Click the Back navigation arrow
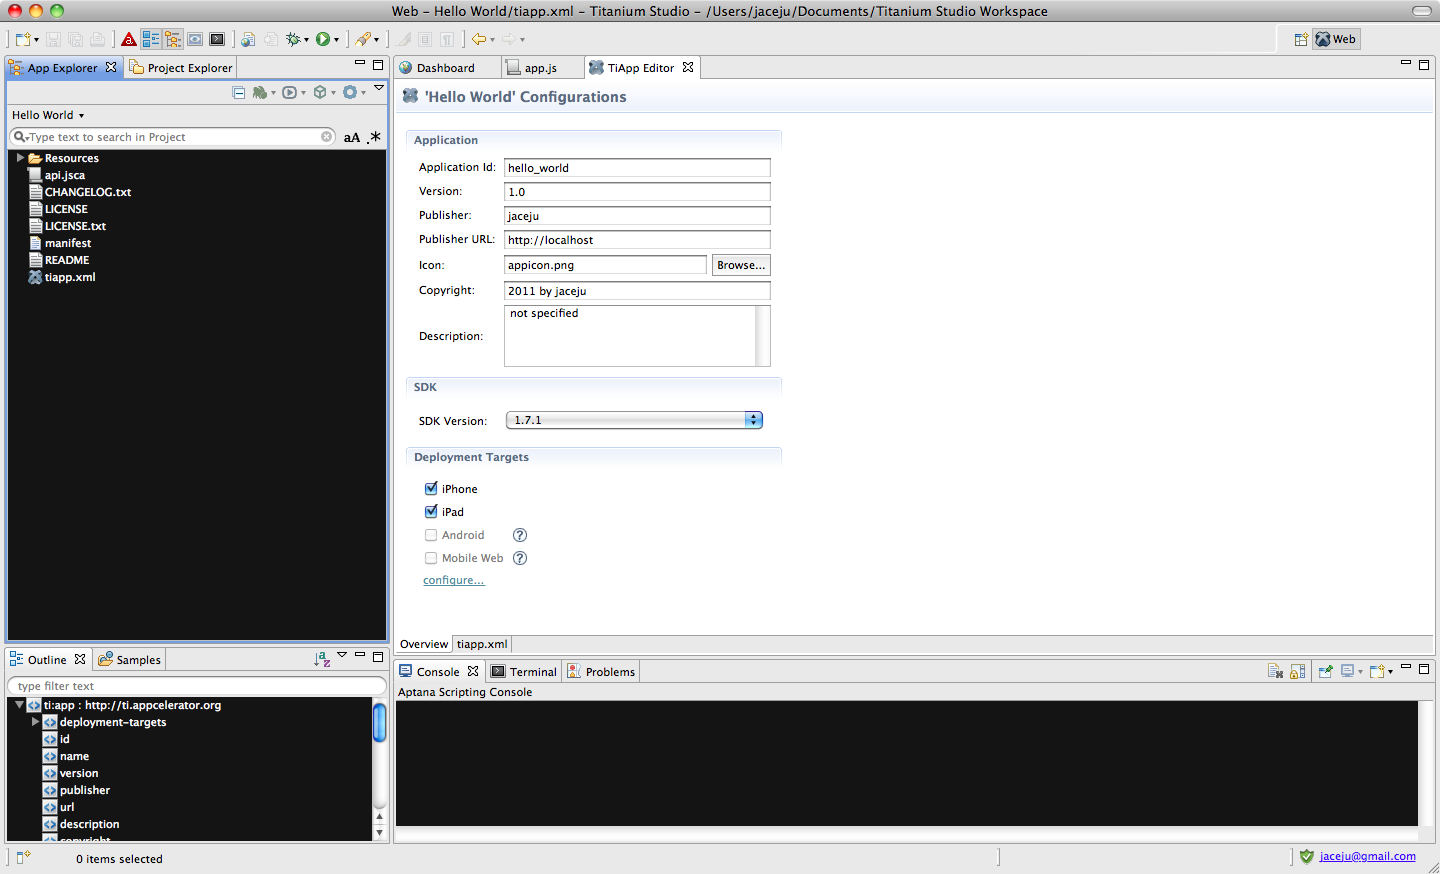This screenshot has width=1440, height=874. [479, 39]
